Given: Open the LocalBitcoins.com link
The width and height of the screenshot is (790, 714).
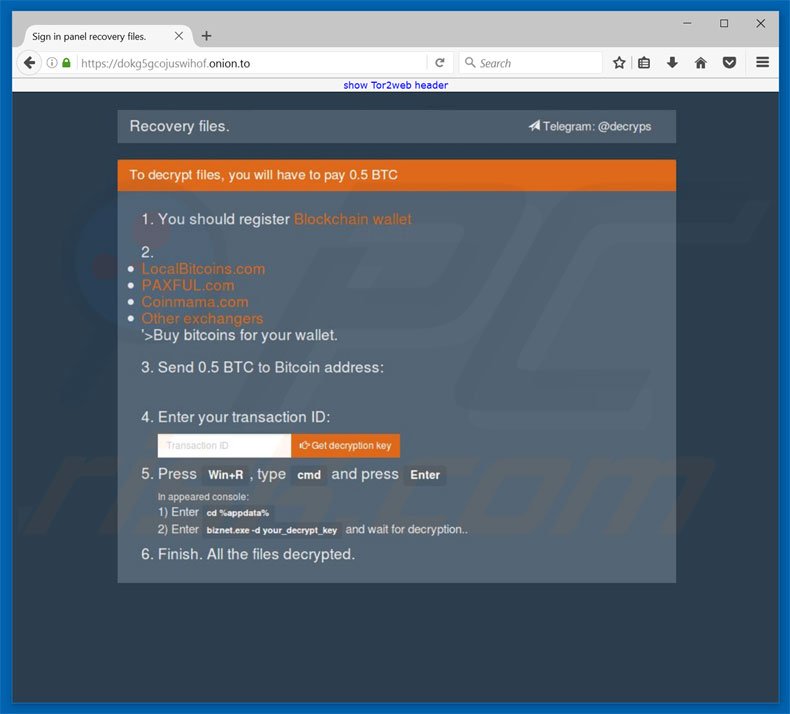Looking at the screenshot, I should click(203, 269).
